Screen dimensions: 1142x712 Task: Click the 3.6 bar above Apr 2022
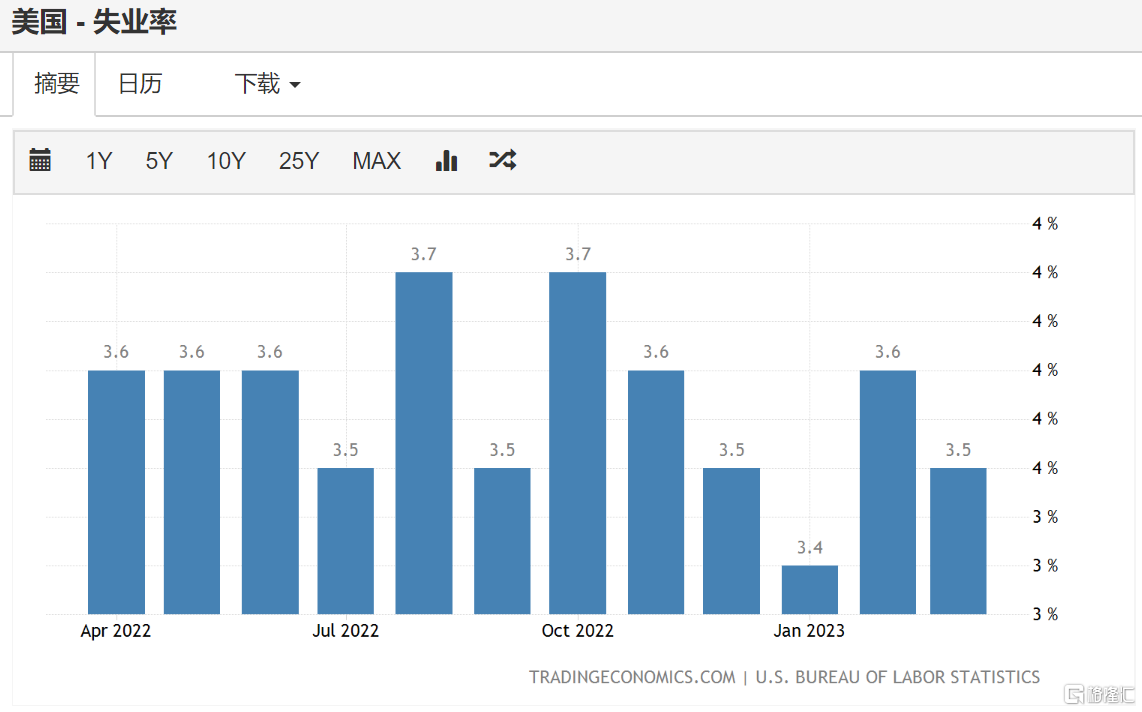pyautogui.click(x=116, y=491)
